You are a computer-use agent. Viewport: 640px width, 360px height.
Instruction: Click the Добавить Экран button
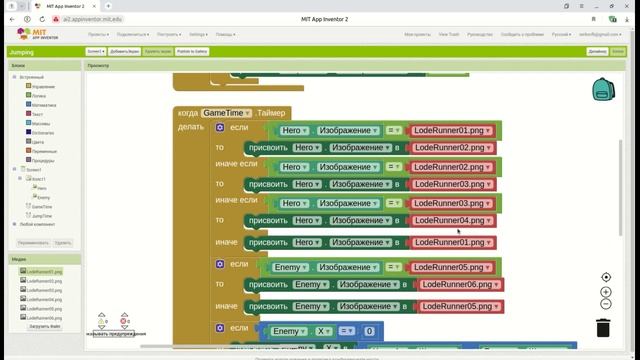124,51
